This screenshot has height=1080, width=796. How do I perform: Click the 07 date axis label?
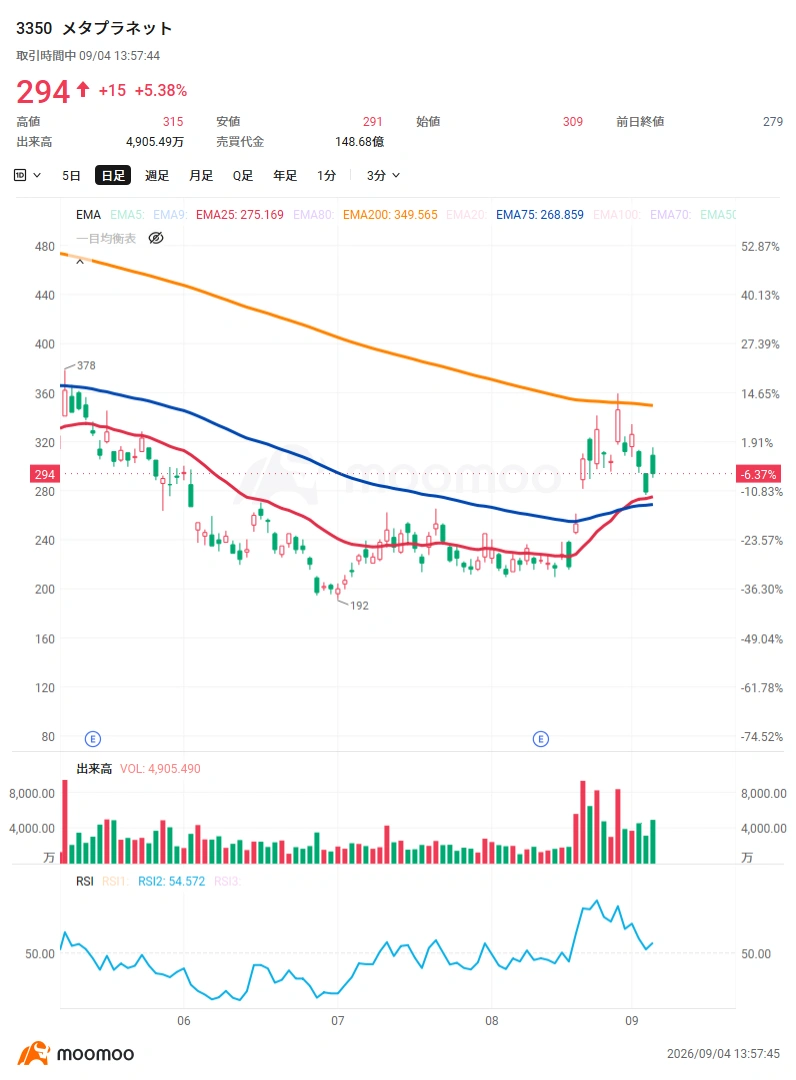pyautogui.click(x=337, y=1021)
